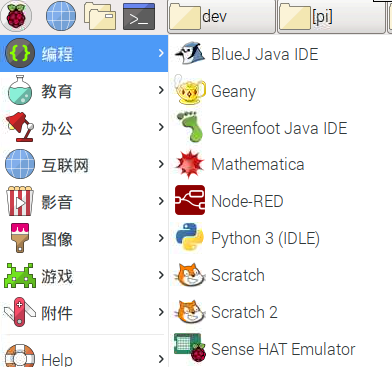Open the 游戏 games menu category
Image resolution: width=392 pixels, height=367 pixels.
point(84,275)
